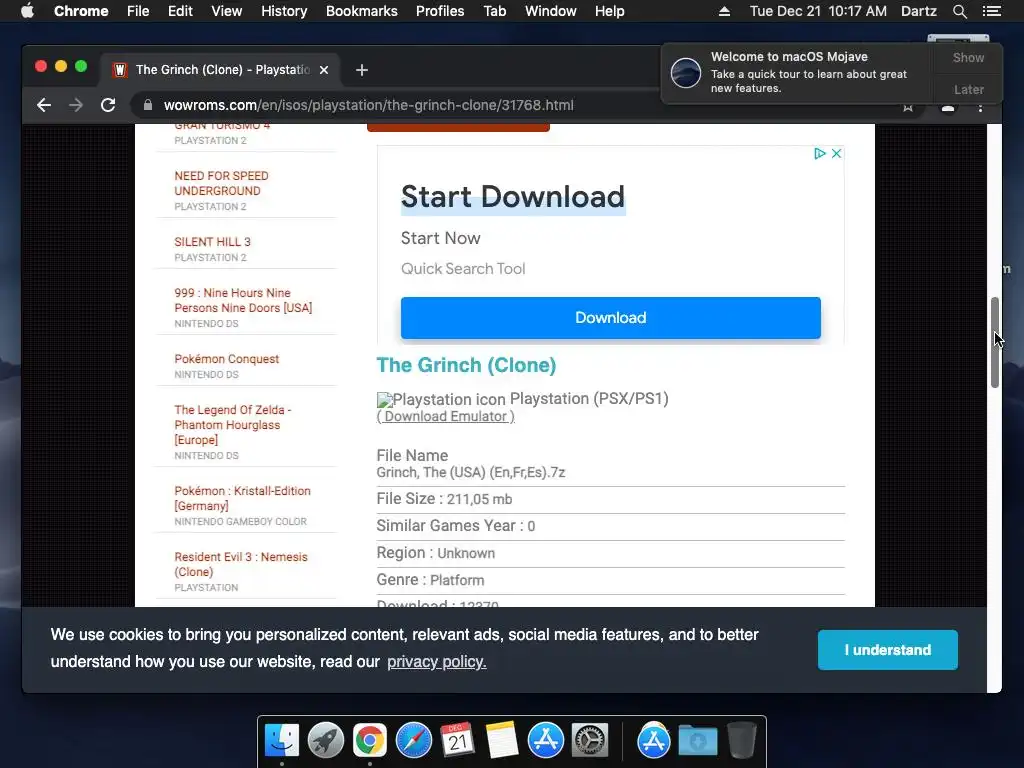This screenshot has height=768, width=1024.
Task: Close the ad with the X icon
Action: coord(836,153)
